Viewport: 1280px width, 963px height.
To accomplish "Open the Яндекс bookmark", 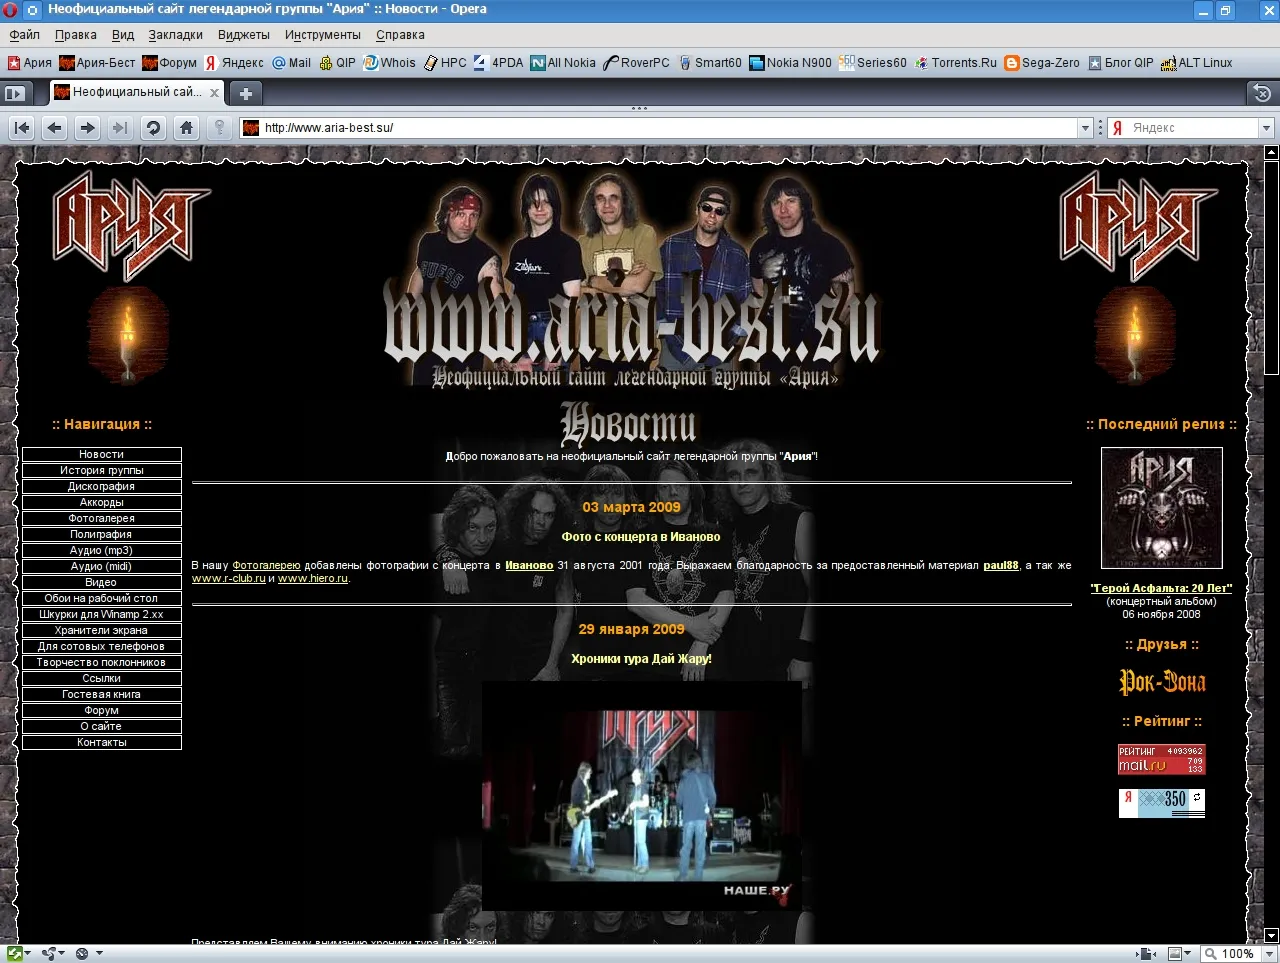I will [x=234, y=63].
